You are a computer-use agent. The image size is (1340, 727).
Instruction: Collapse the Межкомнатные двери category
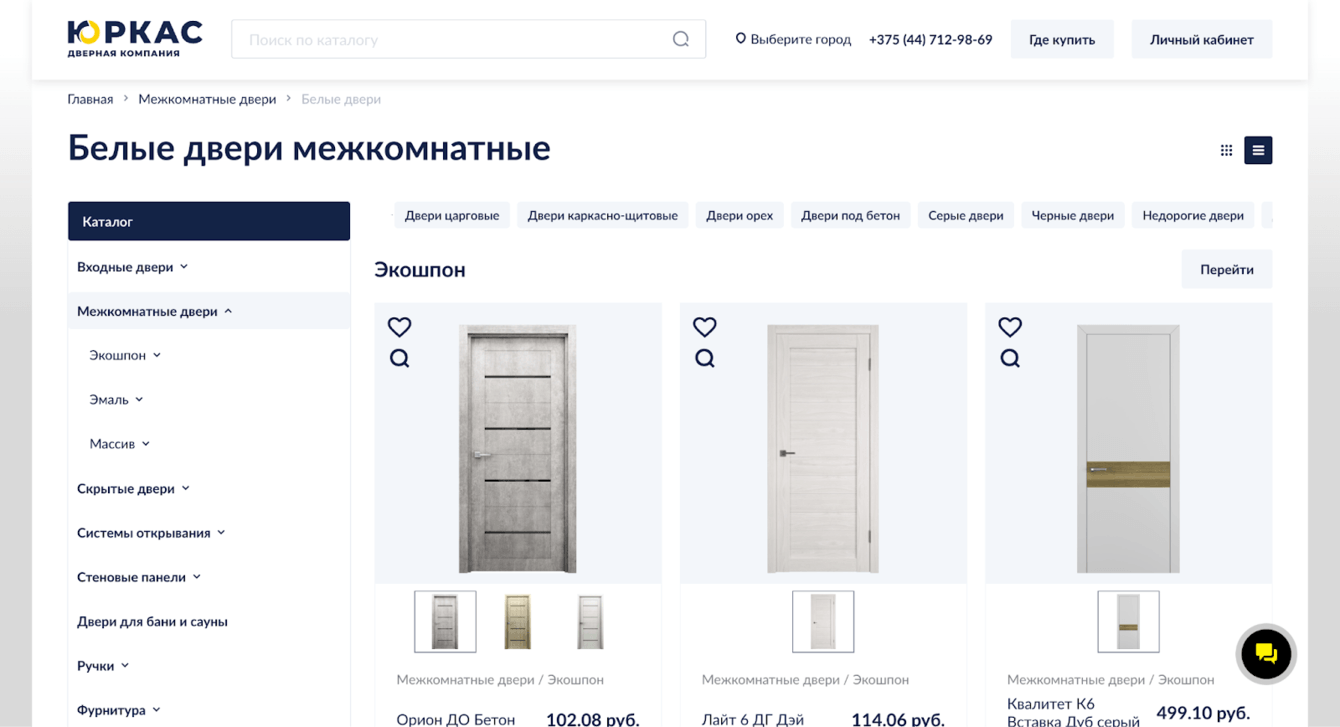(228, 311)
